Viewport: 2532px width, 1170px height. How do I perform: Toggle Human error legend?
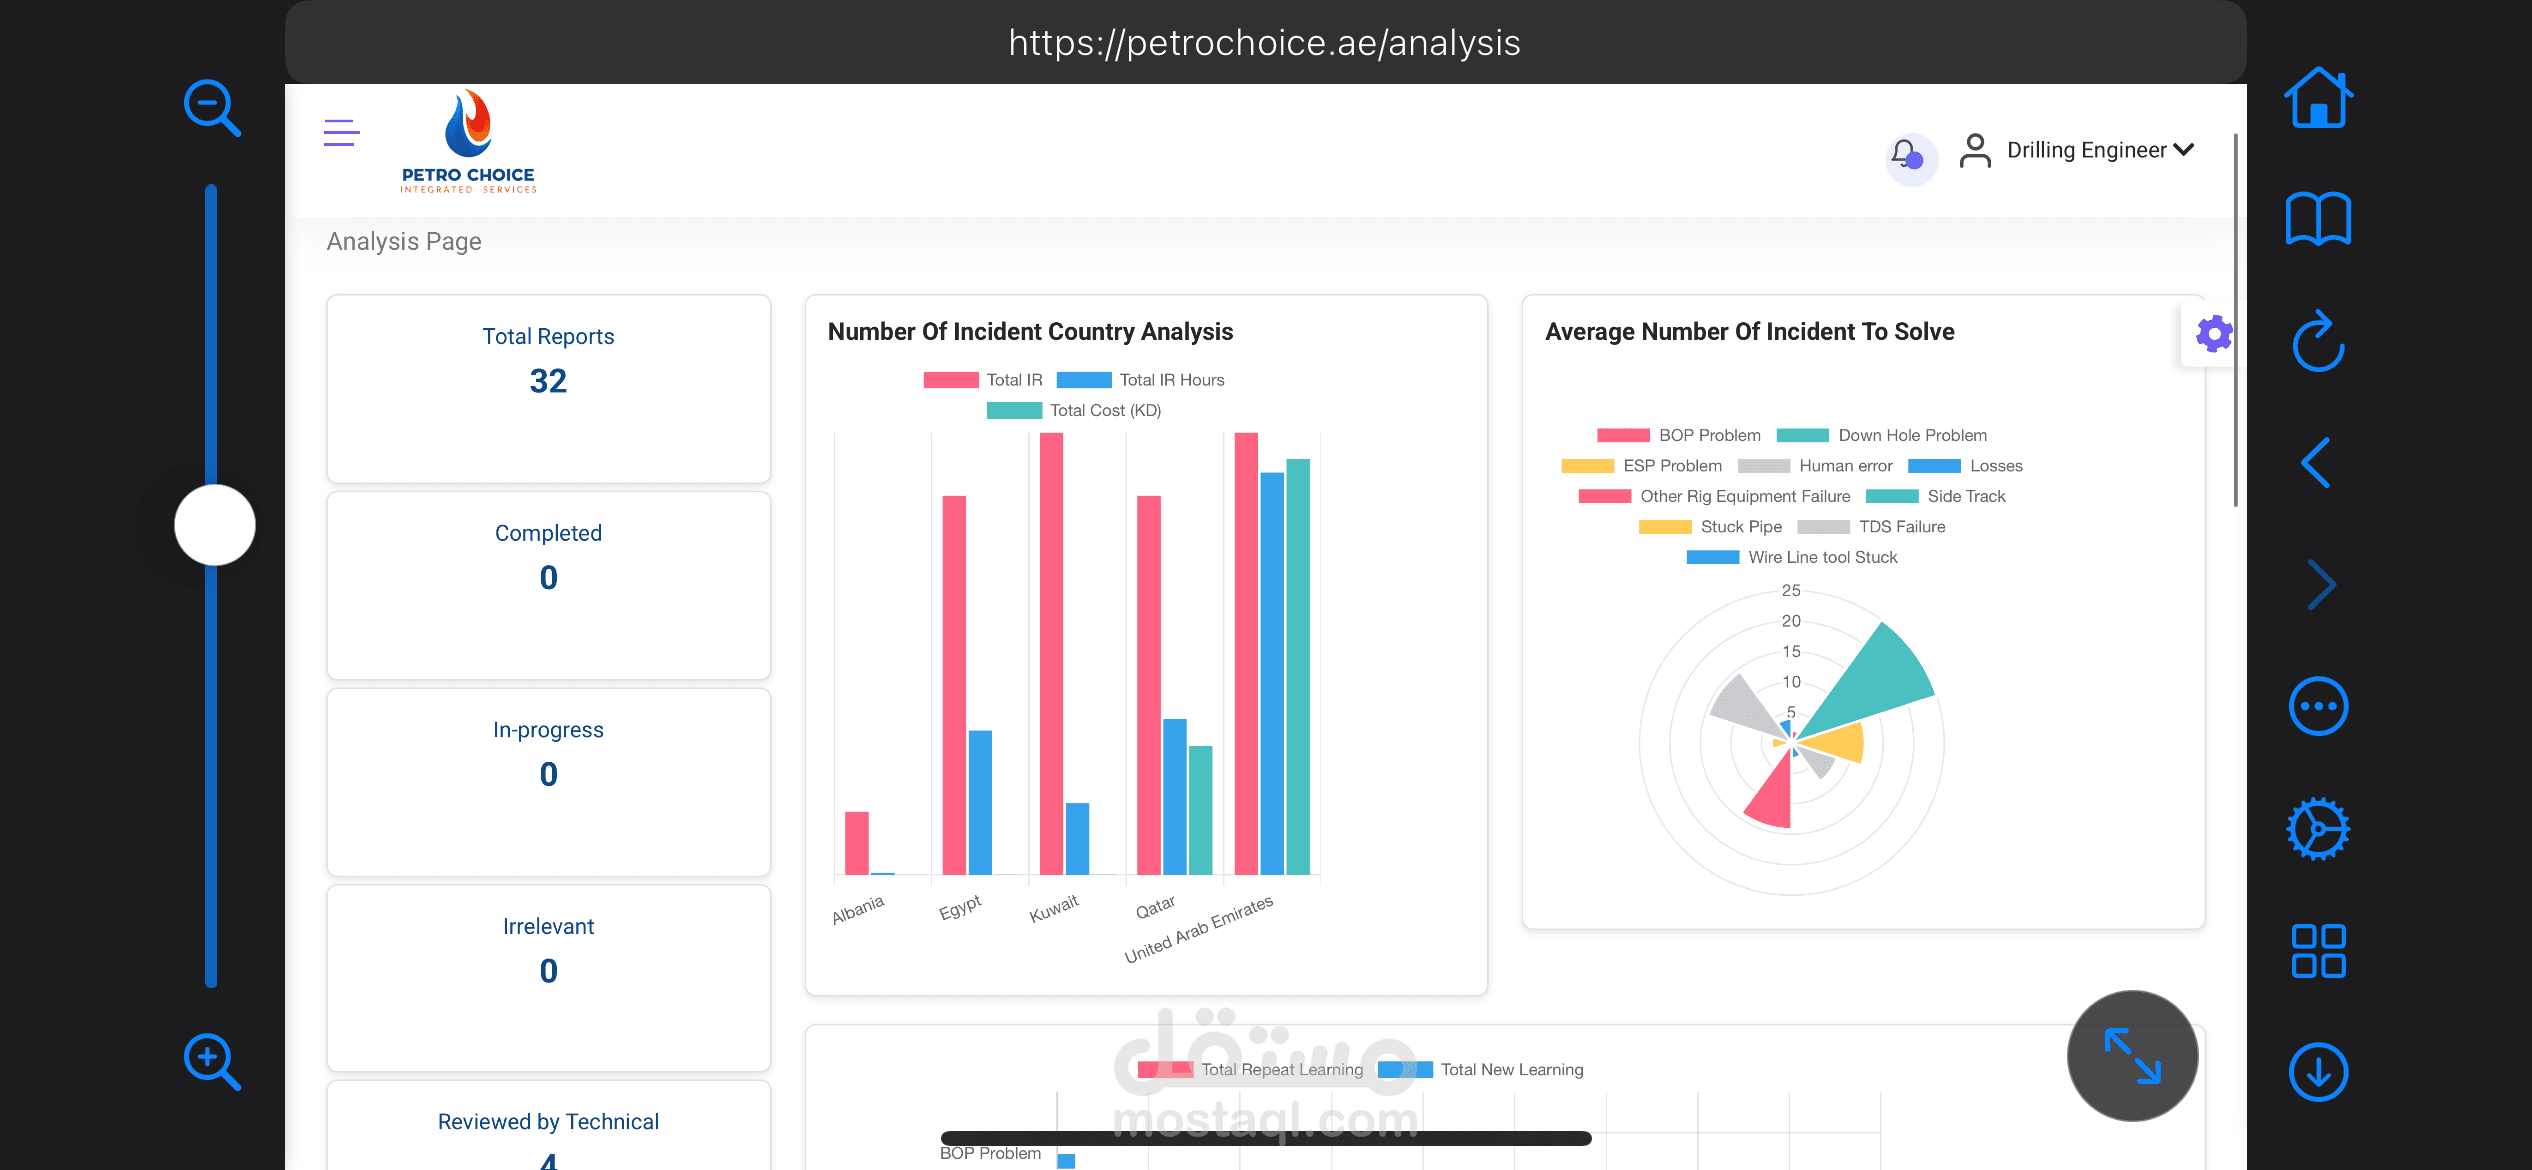pos(1815,466)
